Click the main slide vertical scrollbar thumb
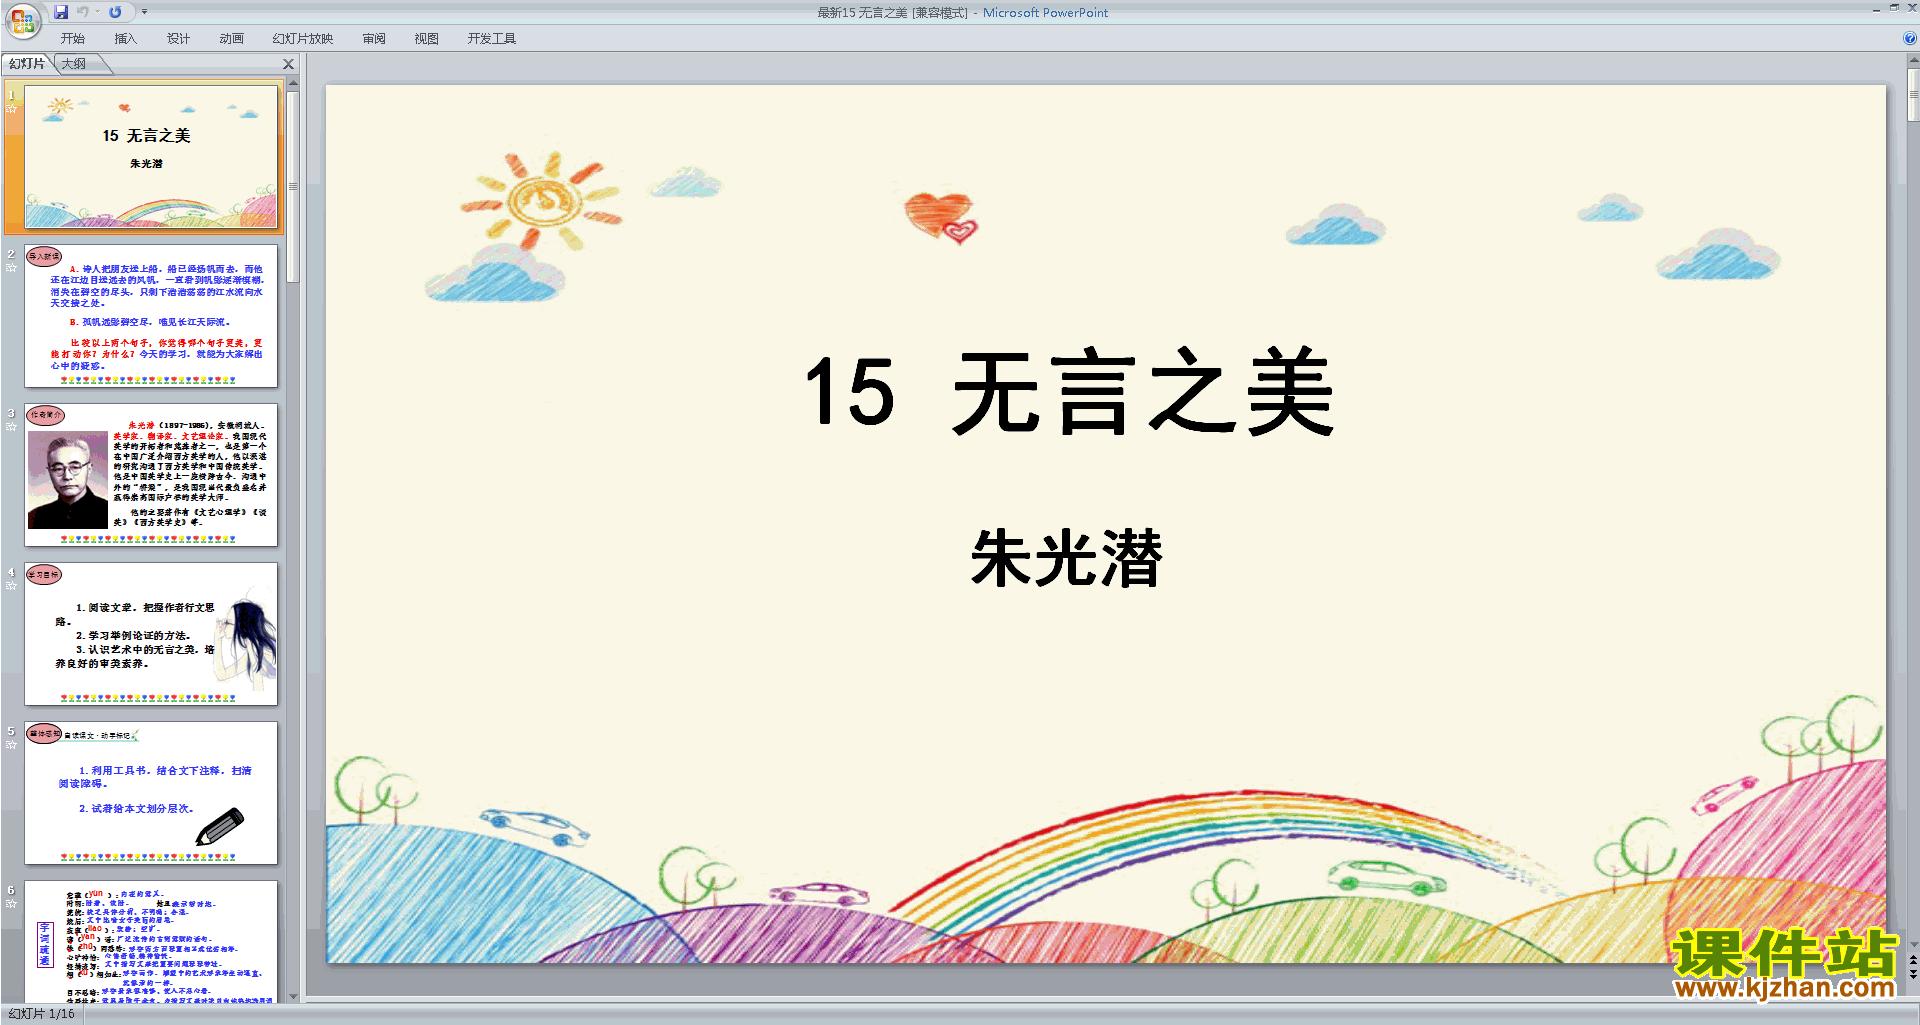Viewport: 1920px width, 1025px height. (1913, 95)
